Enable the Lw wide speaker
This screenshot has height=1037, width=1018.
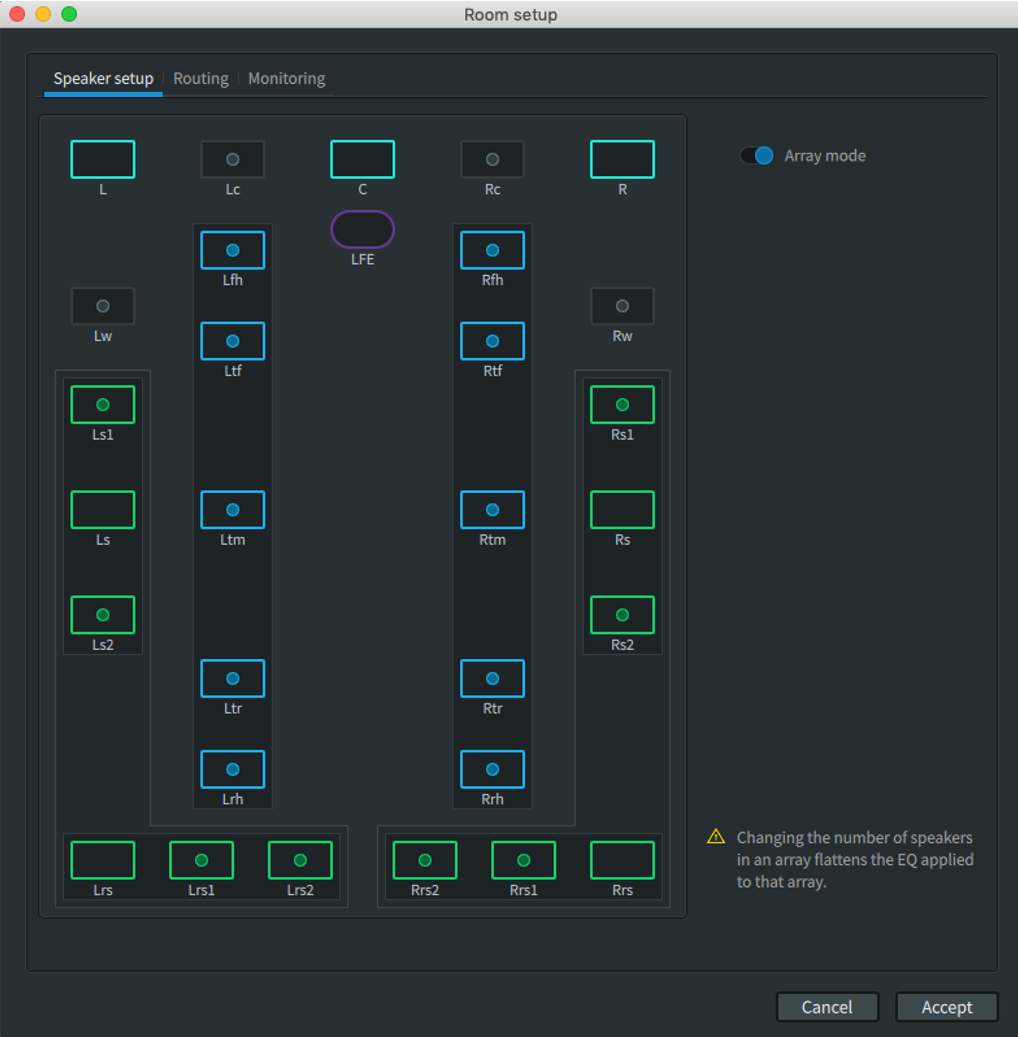[103, 306]
